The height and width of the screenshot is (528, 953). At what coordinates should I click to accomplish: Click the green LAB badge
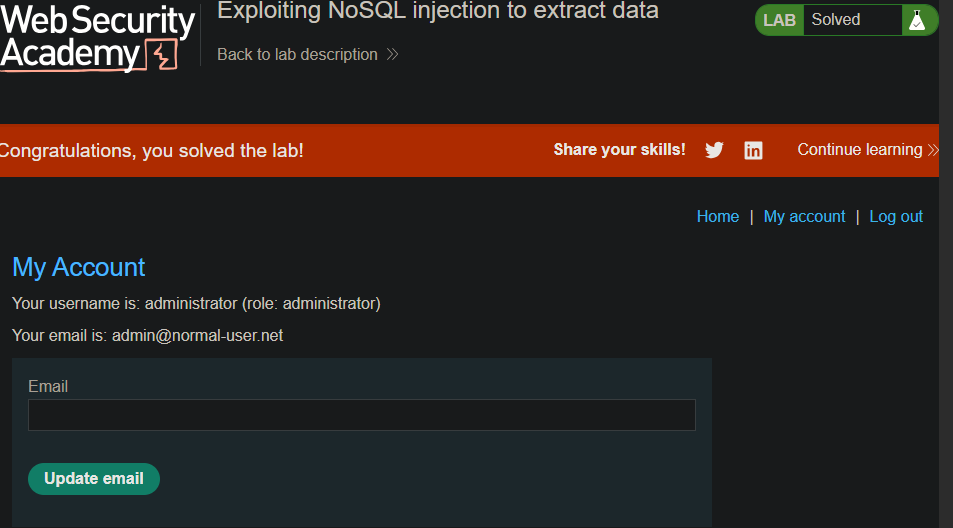[x=779, y=20]
